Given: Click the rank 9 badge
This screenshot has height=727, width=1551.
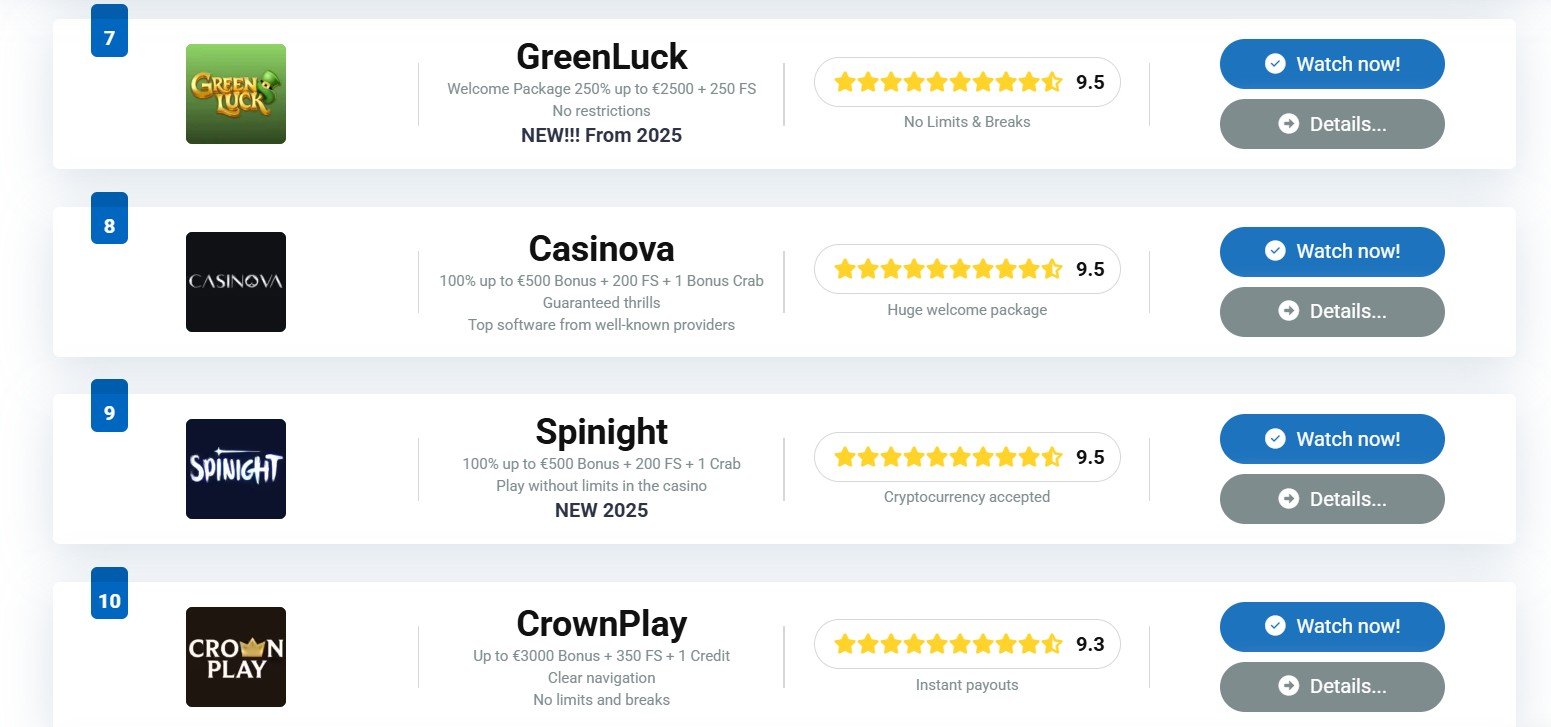Looking at the screenshot, I should 109,406.
